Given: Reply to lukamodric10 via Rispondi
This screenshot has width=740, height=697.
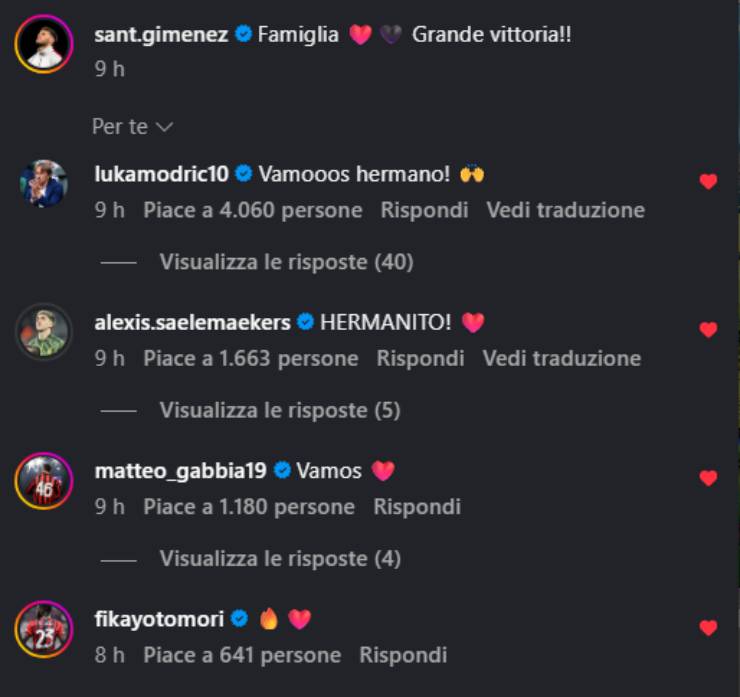Looking at the screenshot, I should 424,210.
